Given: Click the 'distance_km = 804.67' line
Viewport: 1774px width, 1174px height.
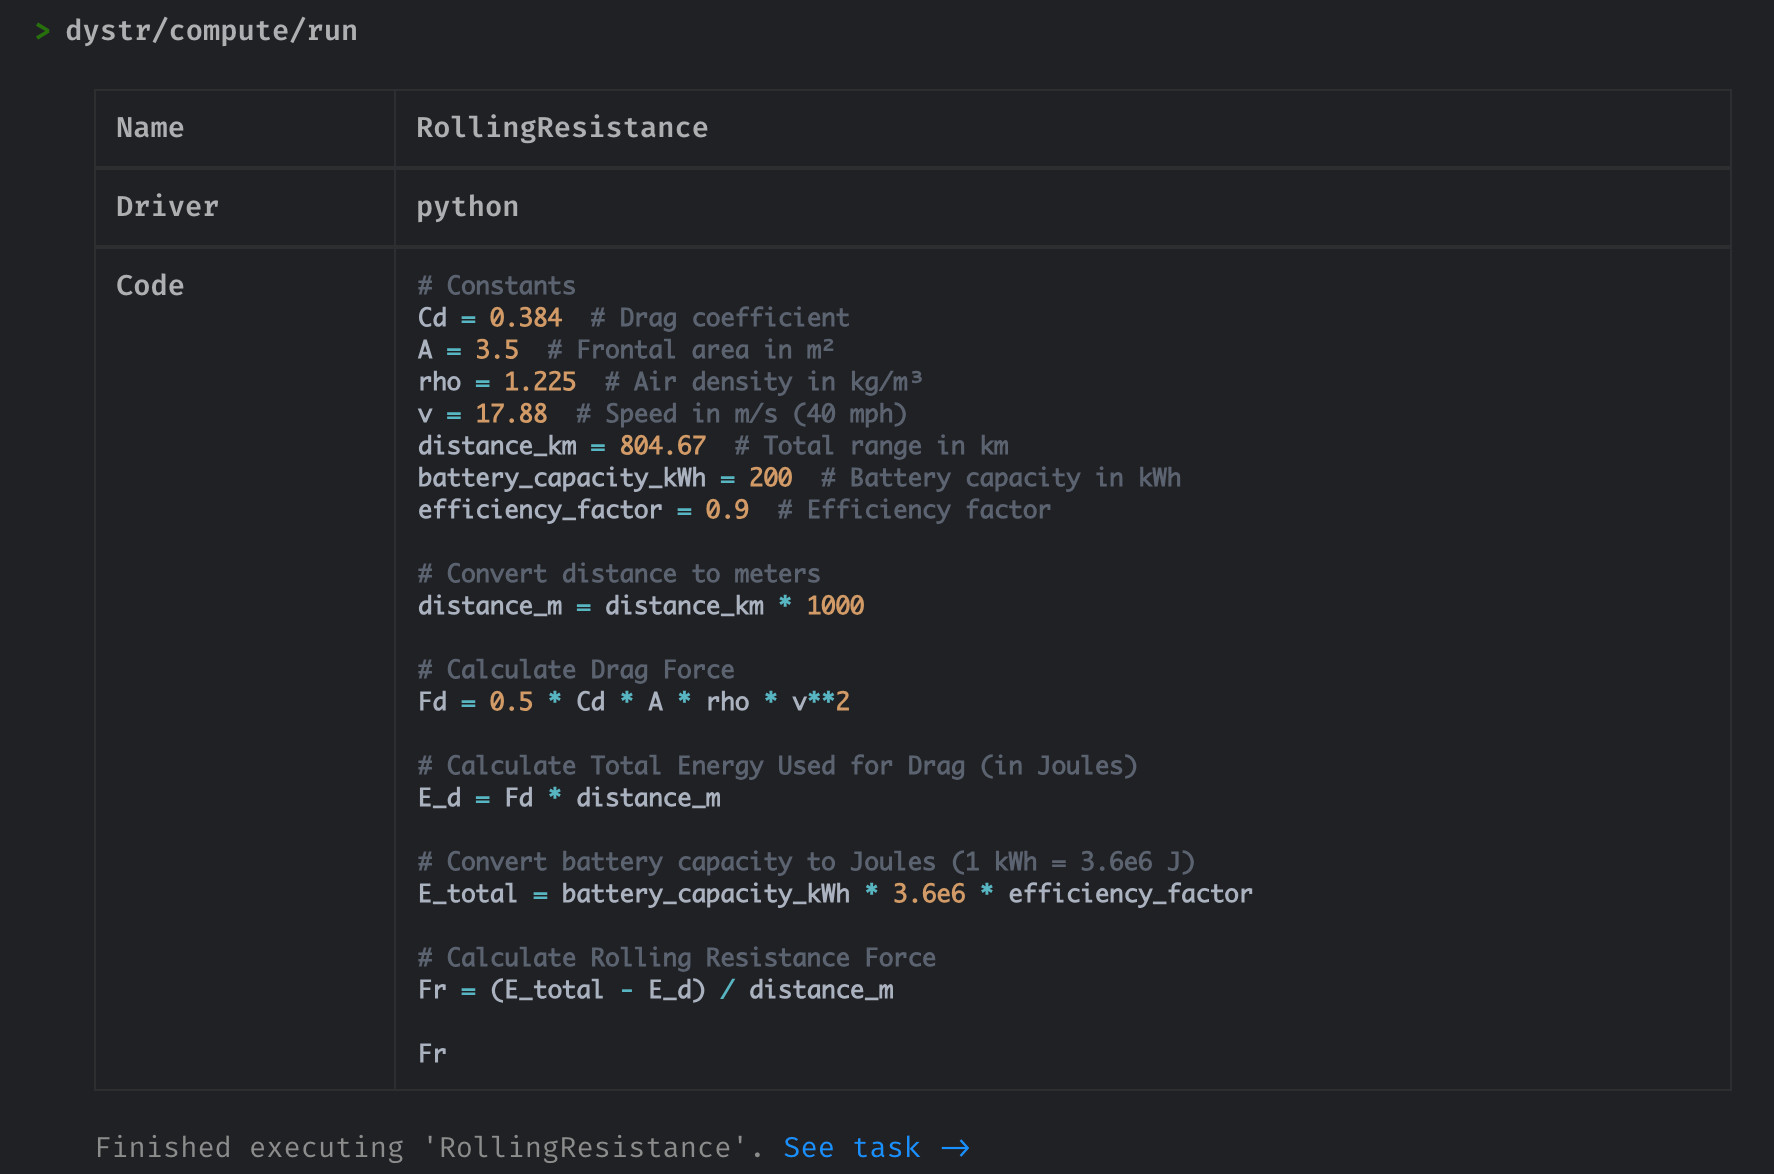Looking at the screenshot, I should pos(713,446).
